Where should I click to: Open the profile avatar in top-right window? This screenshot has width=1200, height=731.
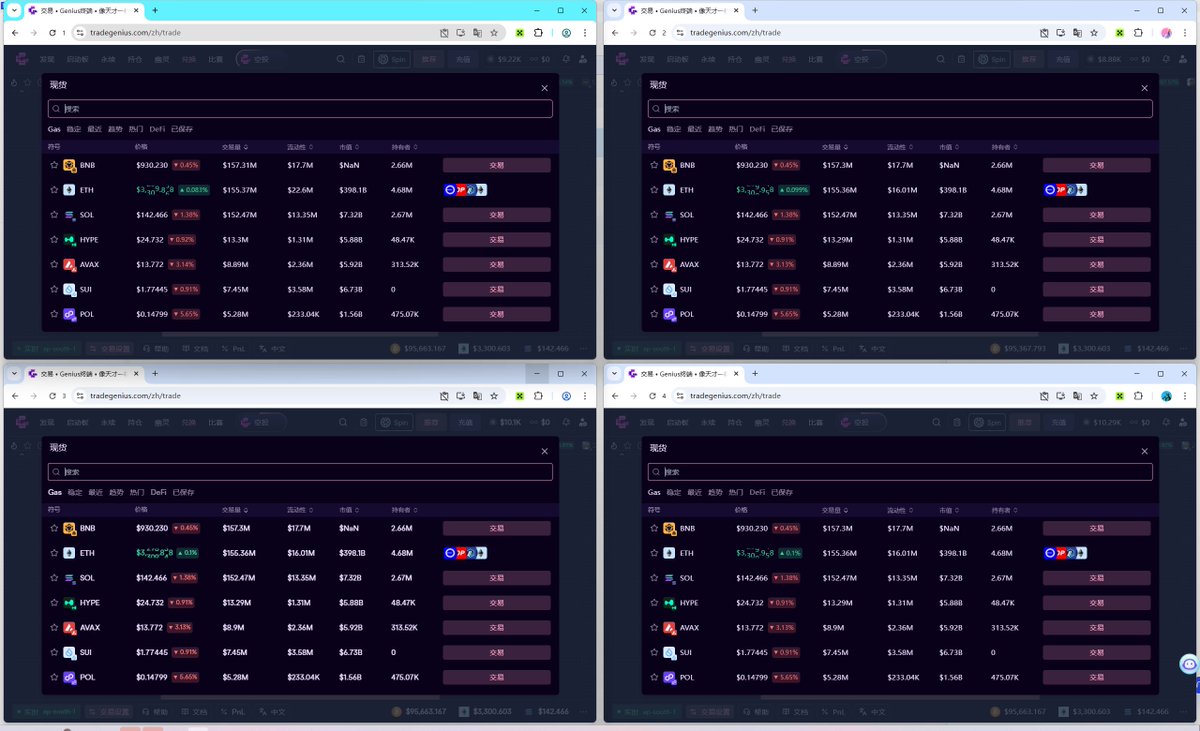click(x=1166, y=33)
